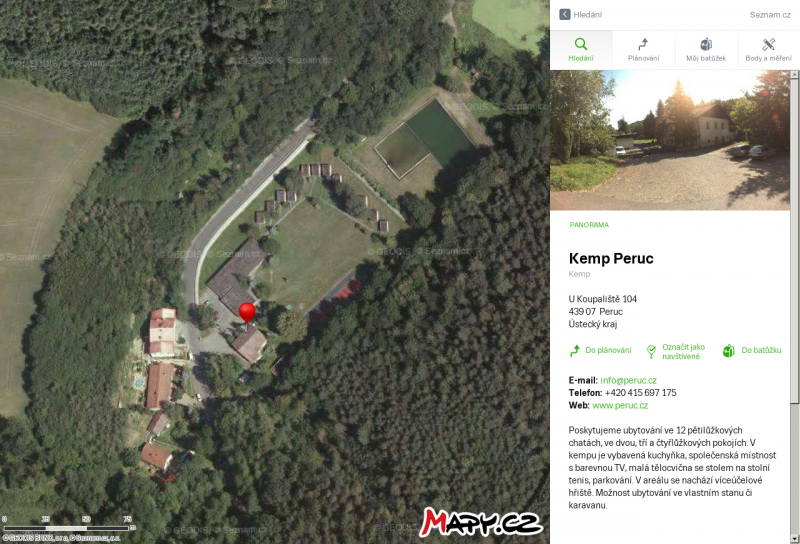Click the red location pin marker

(247, 313)
